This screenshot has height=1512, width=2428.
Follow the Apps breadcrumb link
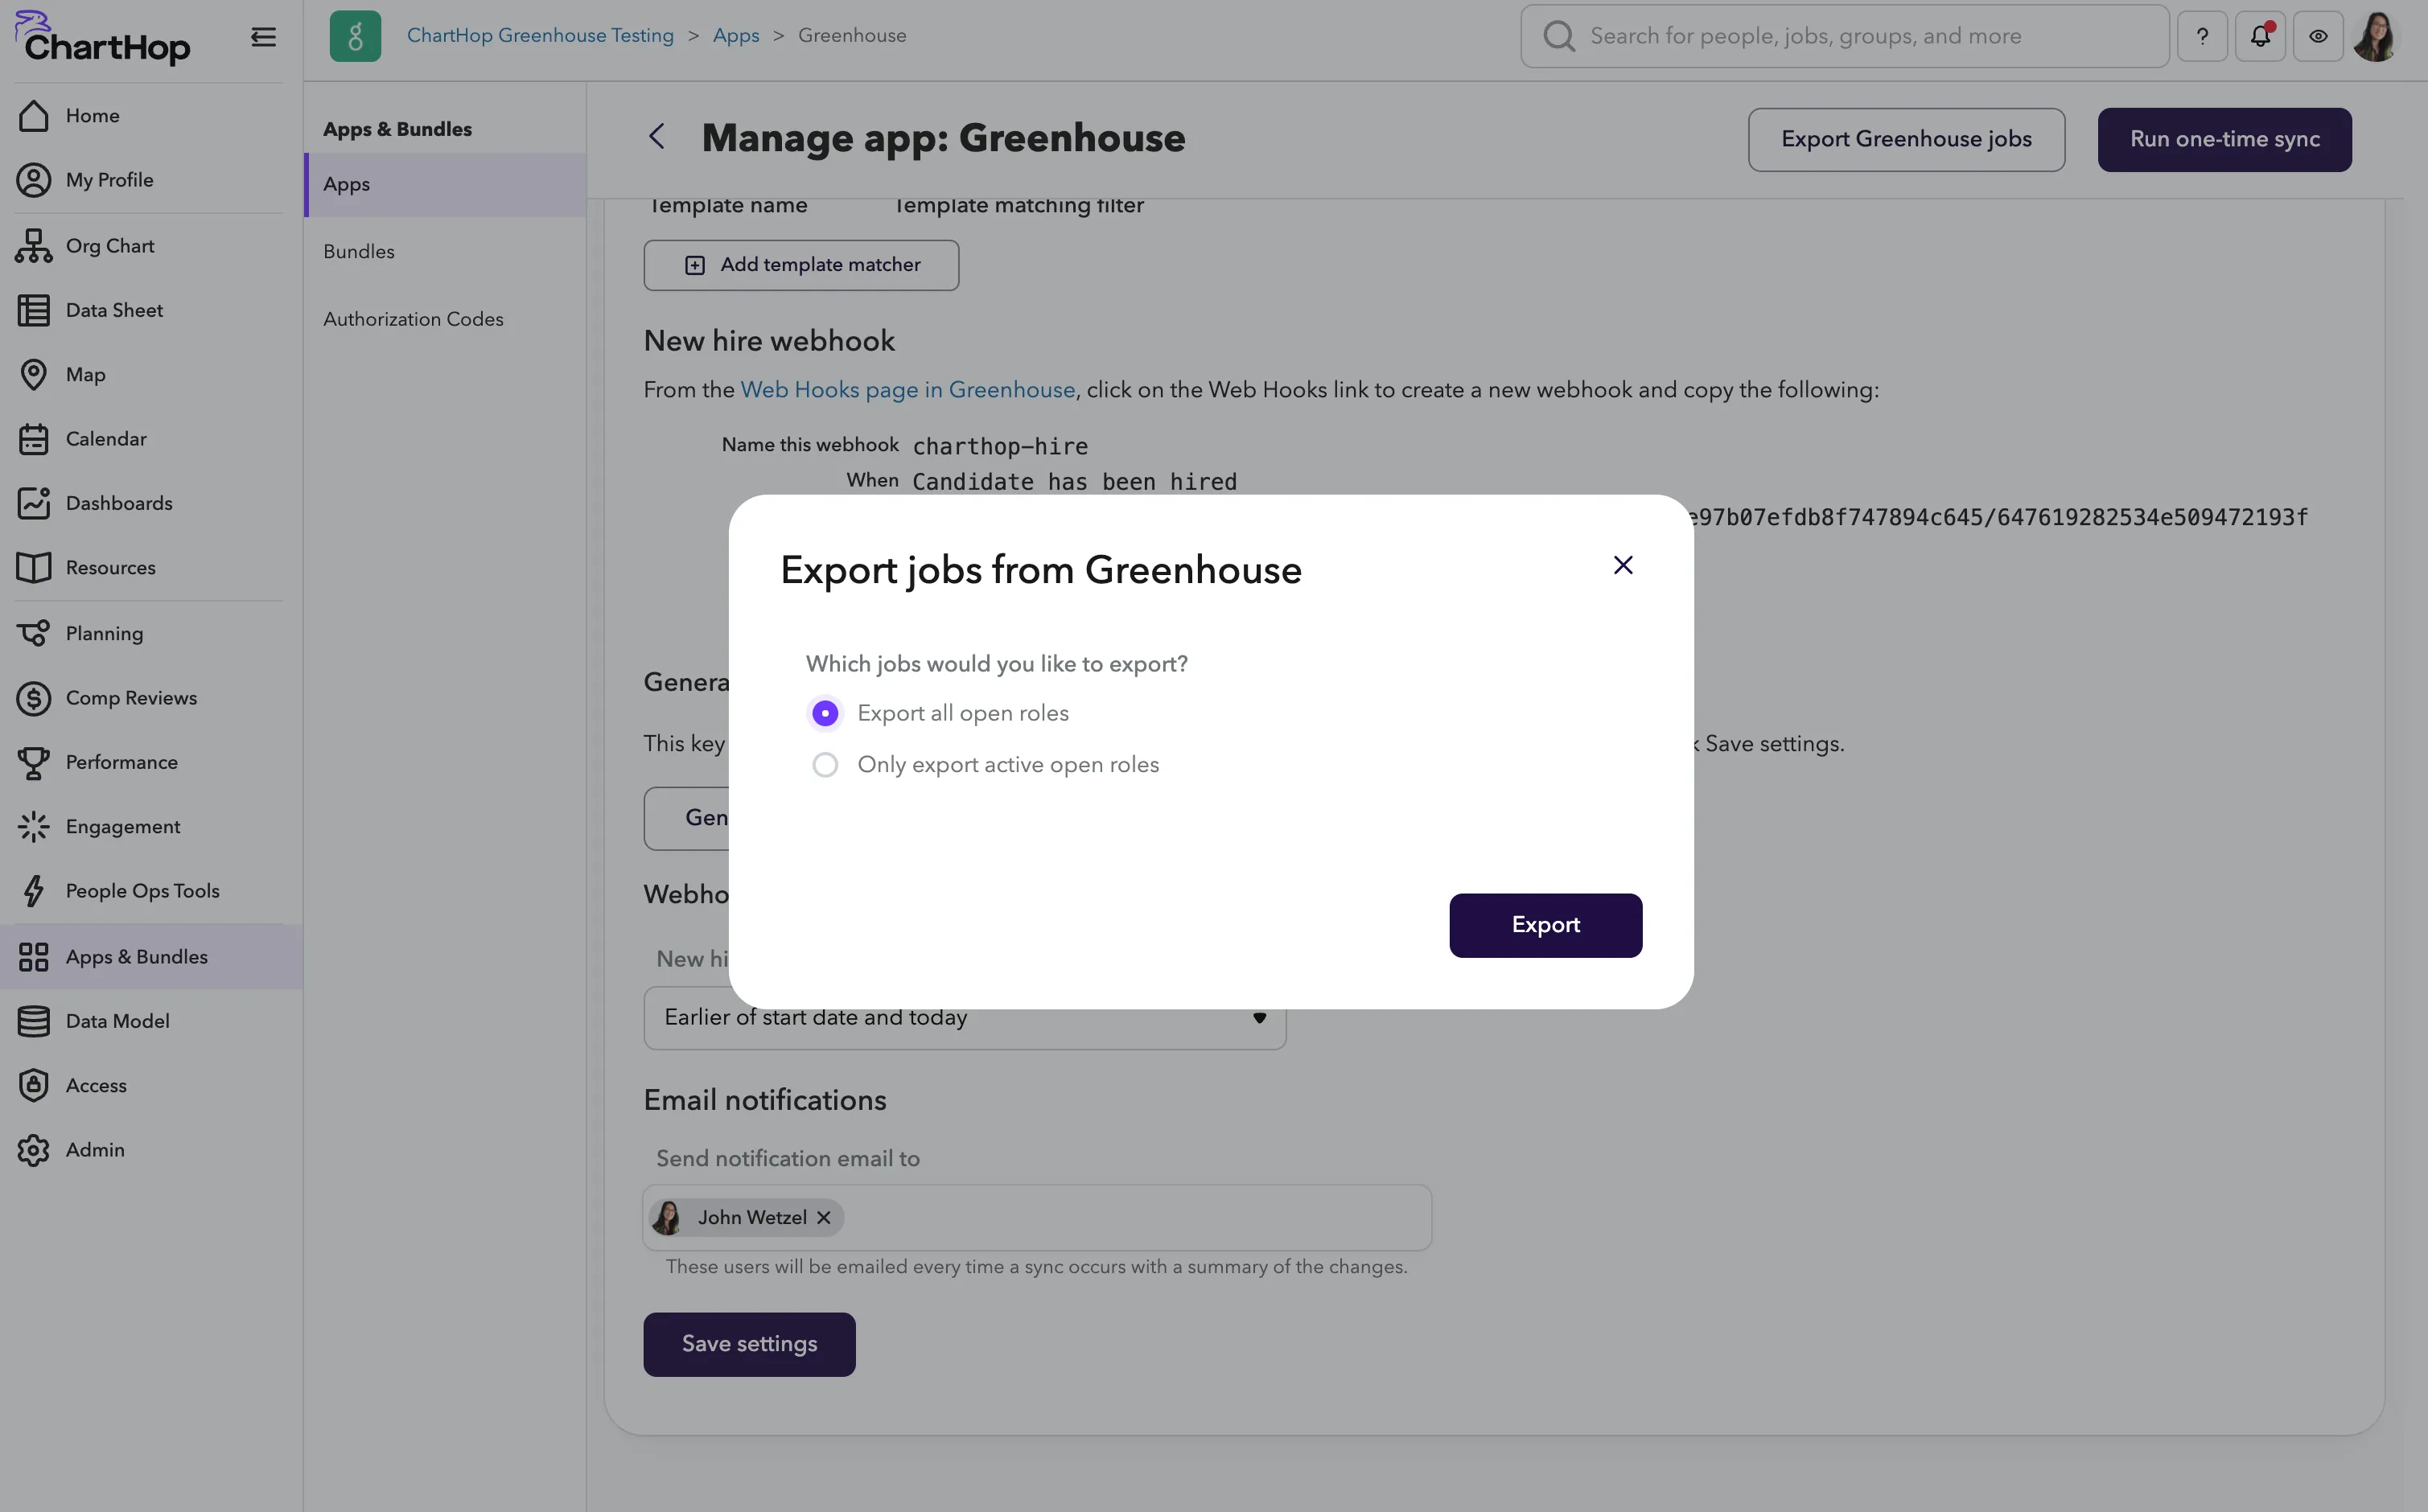click(736, 36)
